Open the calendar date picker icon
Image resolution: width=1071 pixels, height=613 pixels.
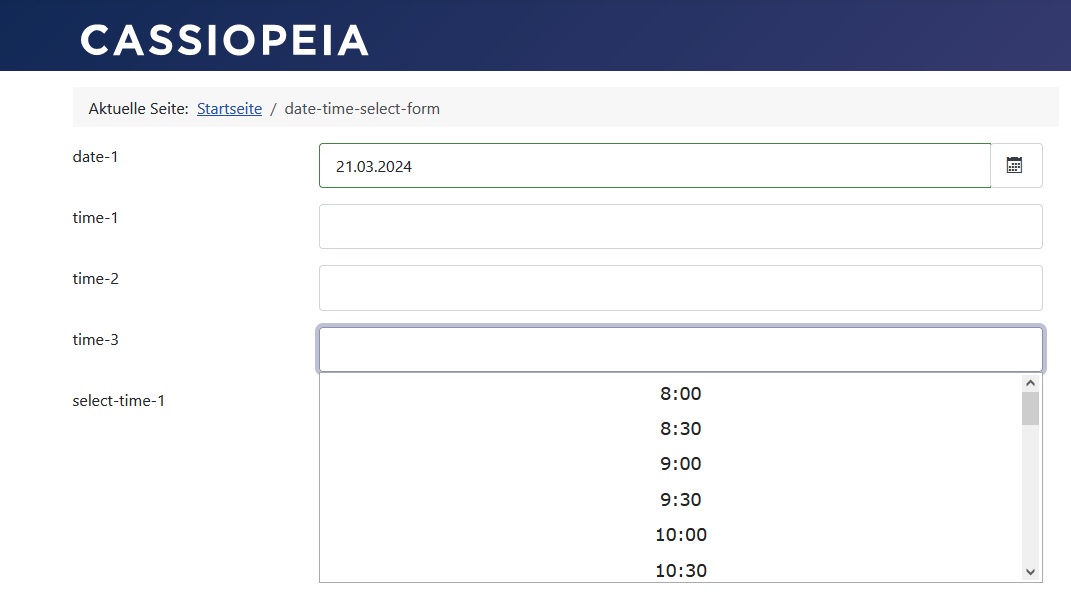pyautogui.click(x=1016, y=165)
